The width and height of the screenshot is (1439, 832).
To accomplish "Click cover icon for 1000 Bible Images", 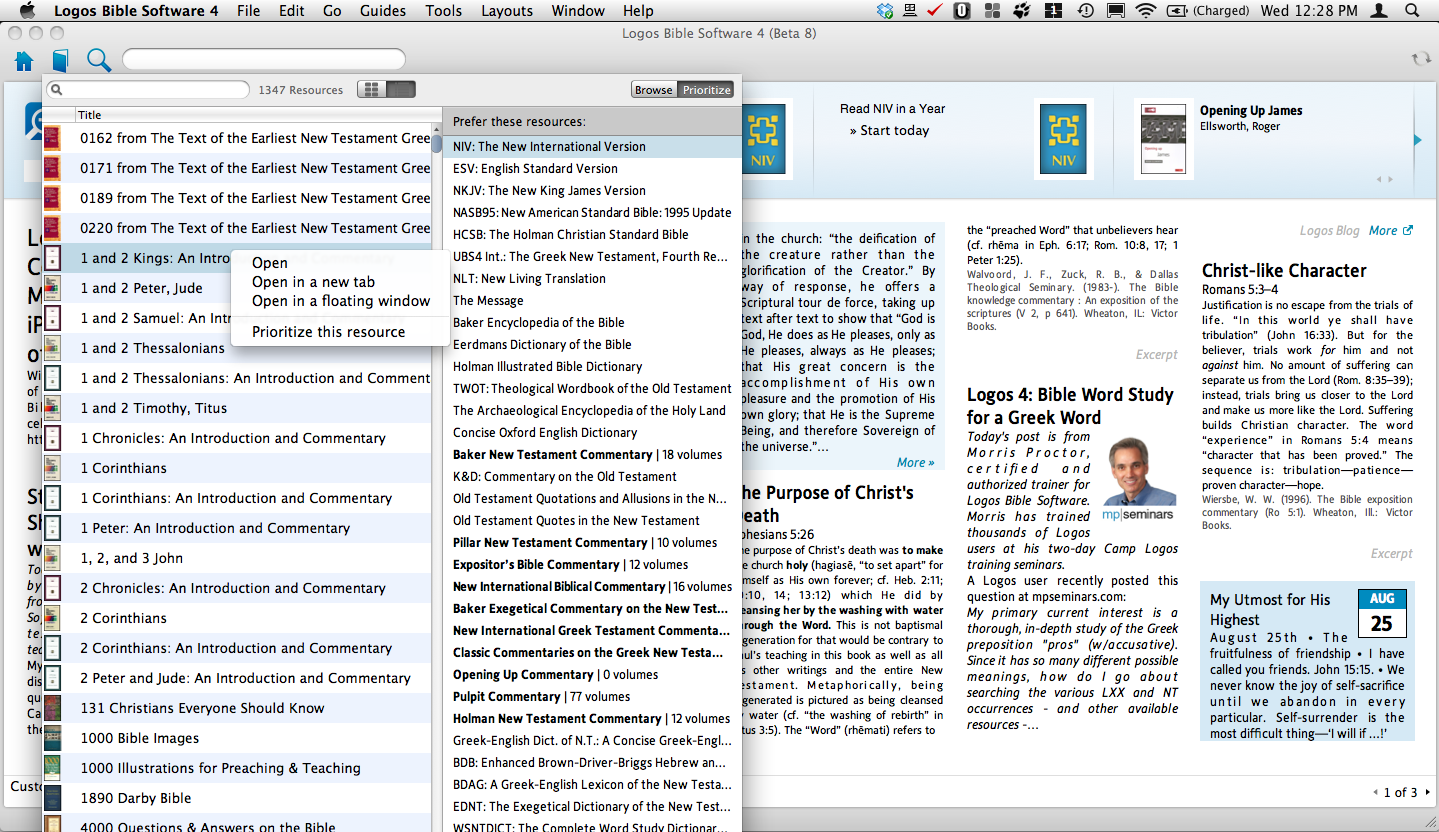I will [52, 738].
